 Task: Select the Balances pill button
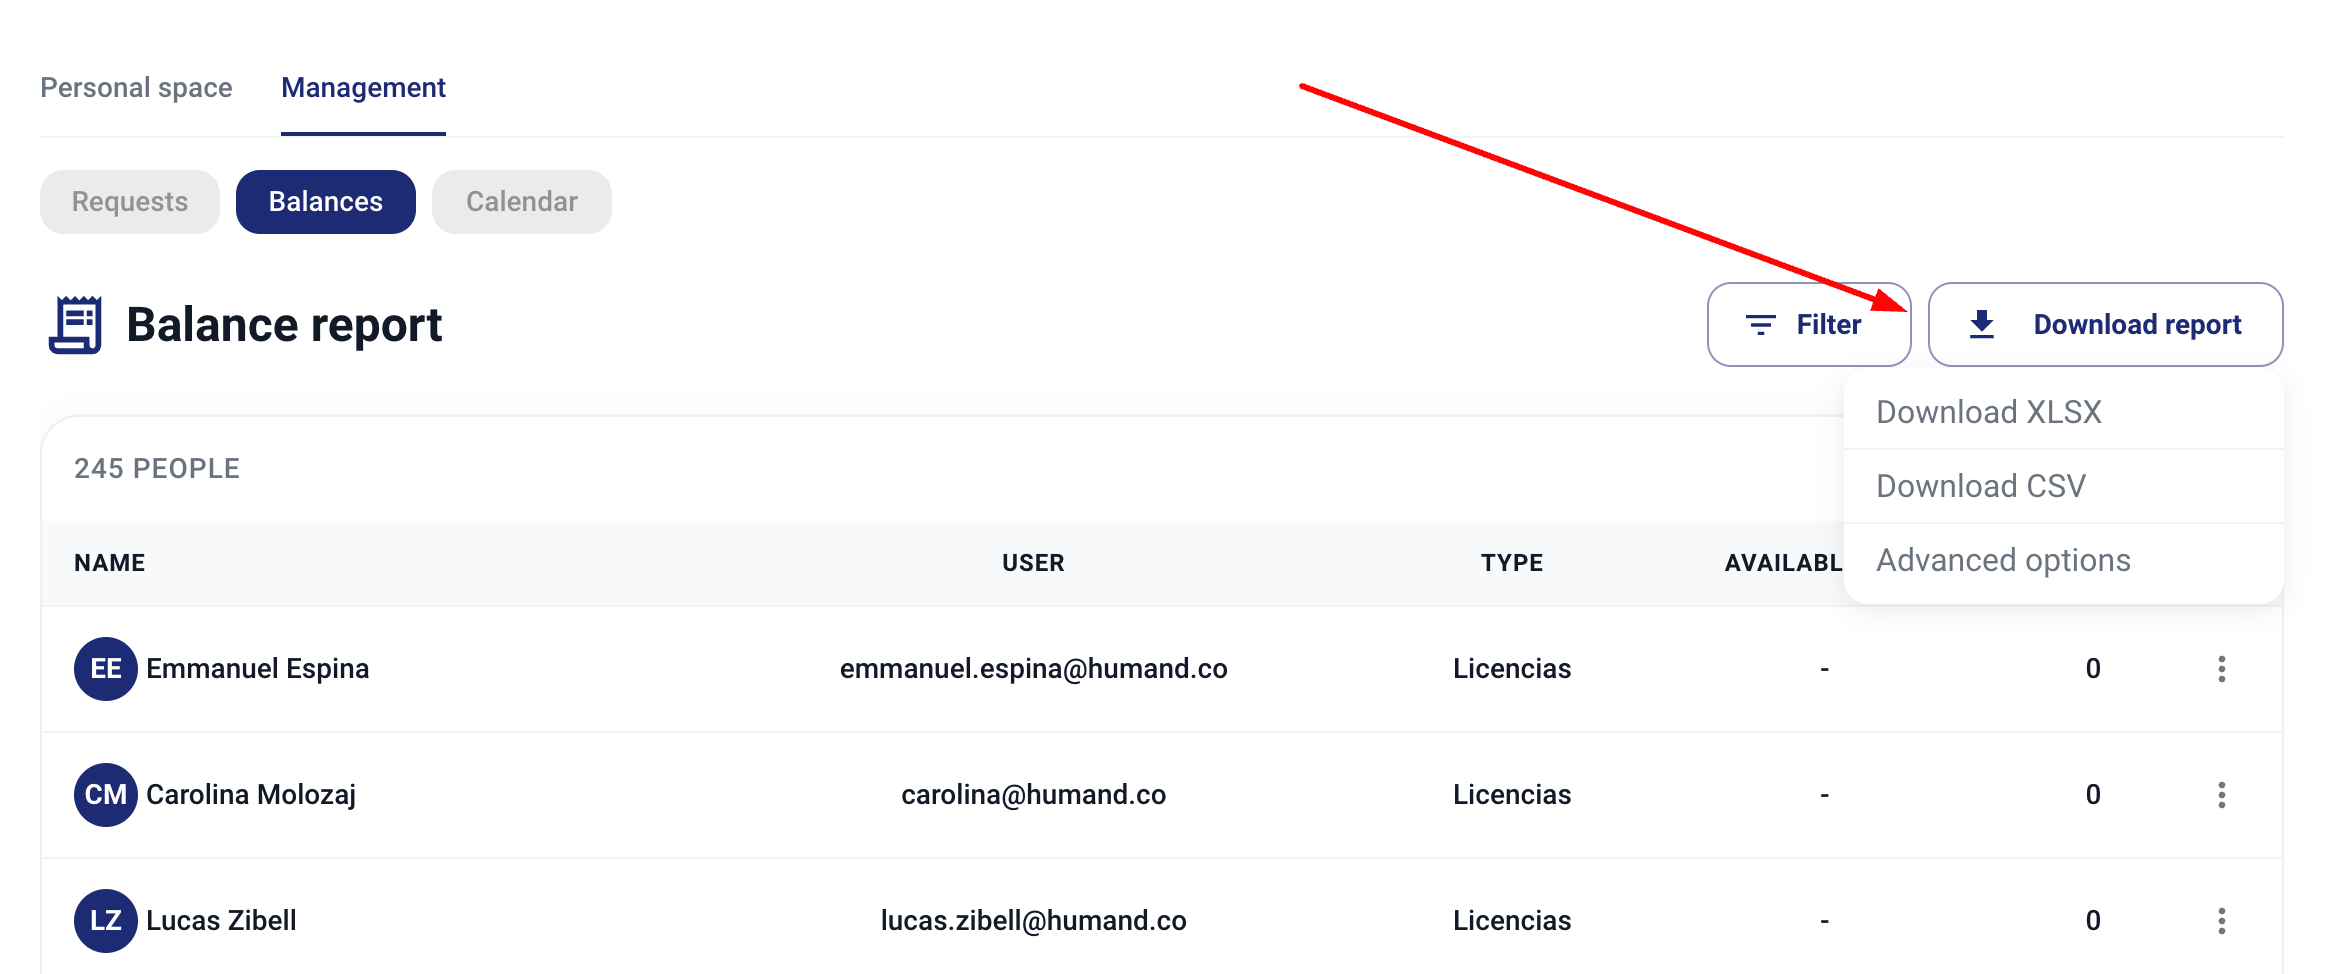coord(326,202)
